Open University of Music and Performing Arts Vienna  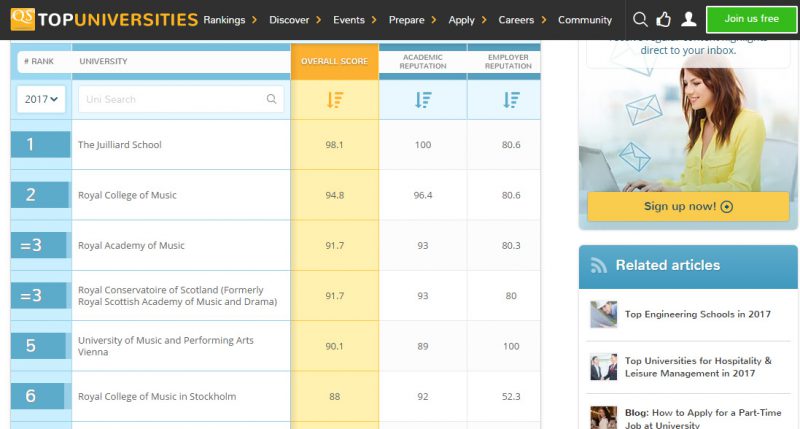[x=166, y=346]
